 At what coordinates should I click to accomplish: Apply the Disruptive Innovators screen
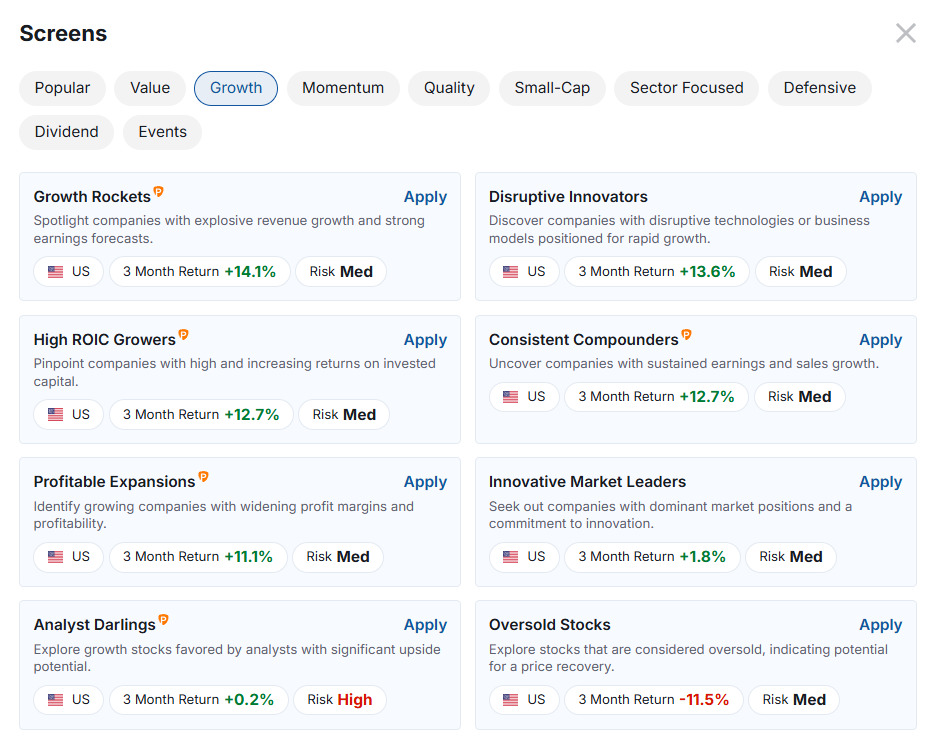click(x=880, y=196)
